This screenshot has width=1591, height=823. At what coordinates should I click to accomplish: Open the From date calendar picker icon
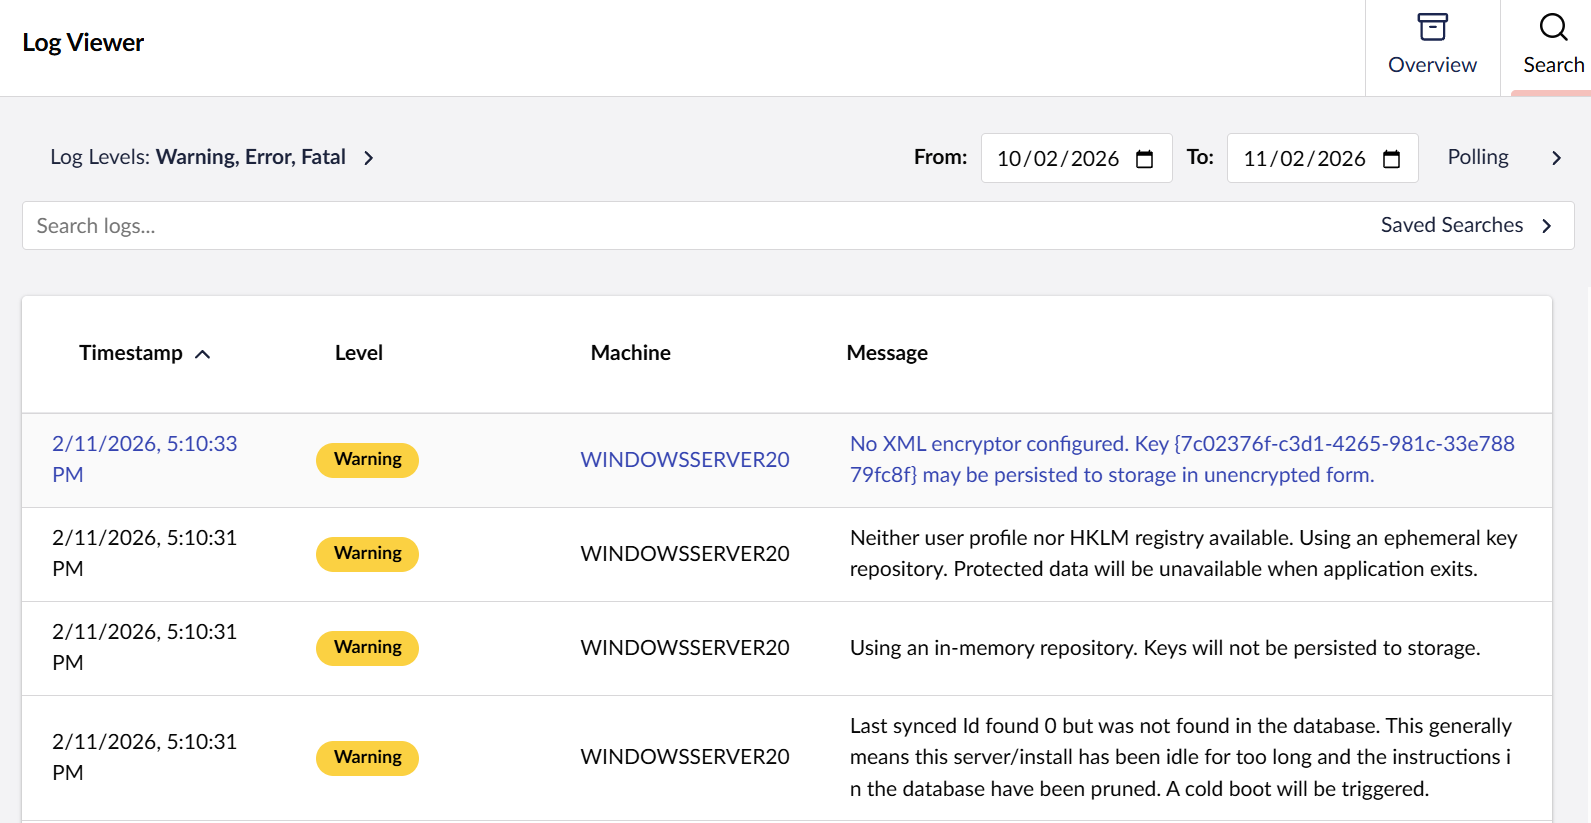[x=1145, y=159]
